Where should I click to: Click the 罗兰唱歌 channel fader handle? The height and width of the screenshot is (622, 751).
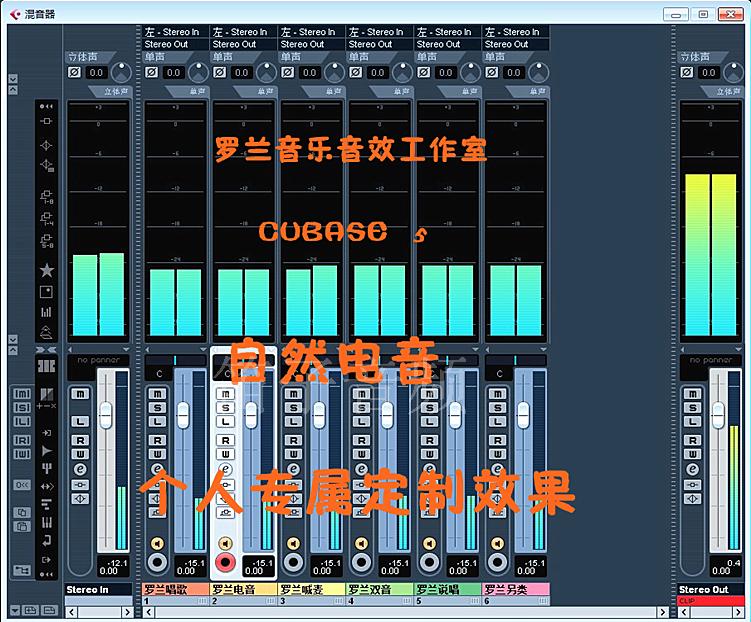[x=183, y=415]
